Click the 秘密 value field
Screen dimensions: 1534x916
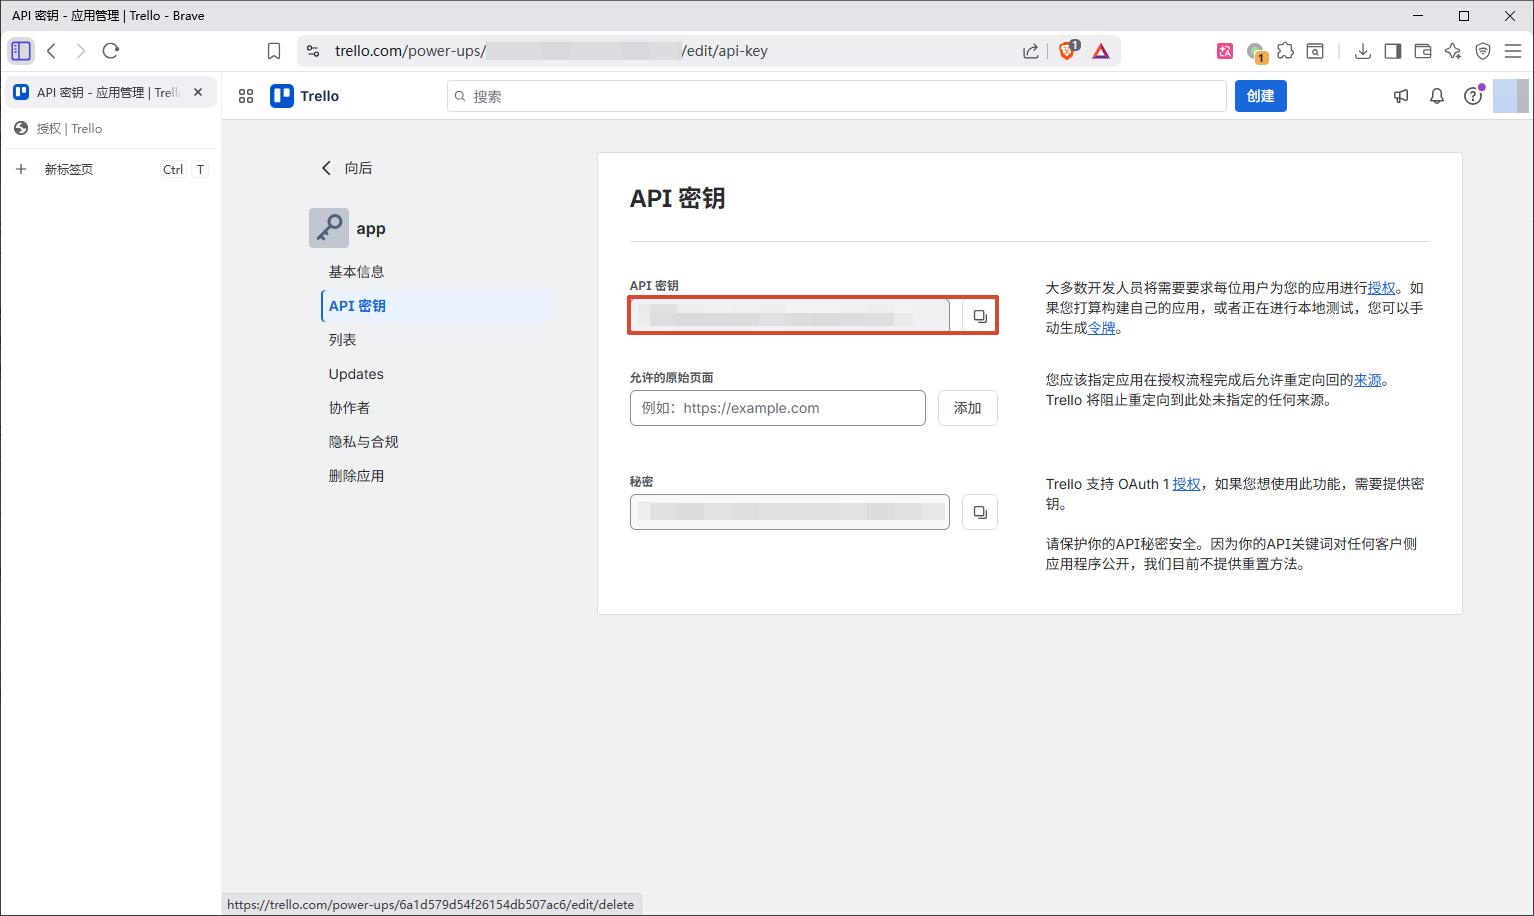click(789, 512)
